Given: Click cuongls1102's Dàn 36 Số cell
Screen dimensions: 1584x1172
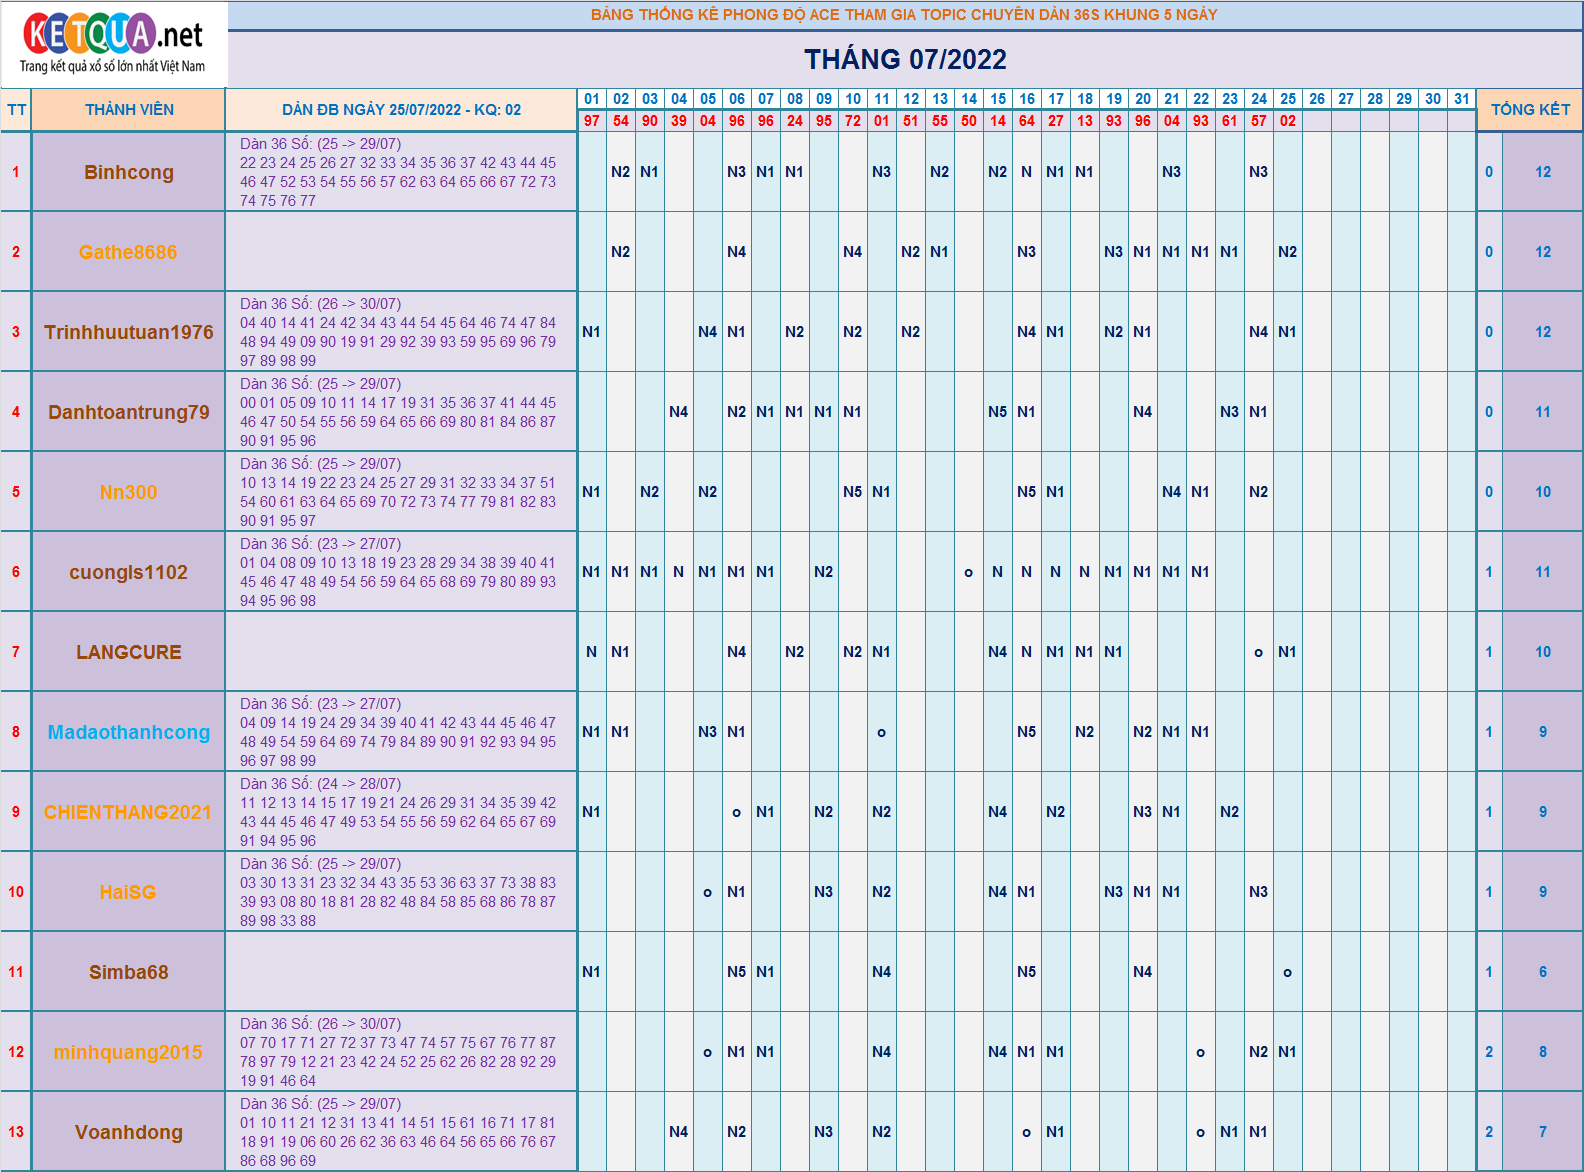Looking at the screenshot, I should click(401, 572).
